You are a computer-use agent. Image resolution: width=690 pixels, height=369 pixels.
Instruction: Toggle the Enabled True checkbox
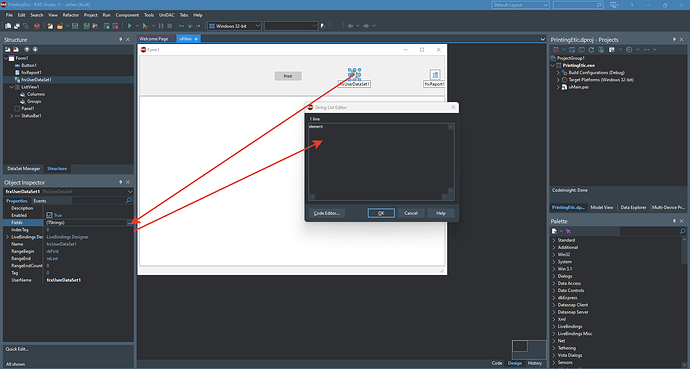click(x=49, y=215)
